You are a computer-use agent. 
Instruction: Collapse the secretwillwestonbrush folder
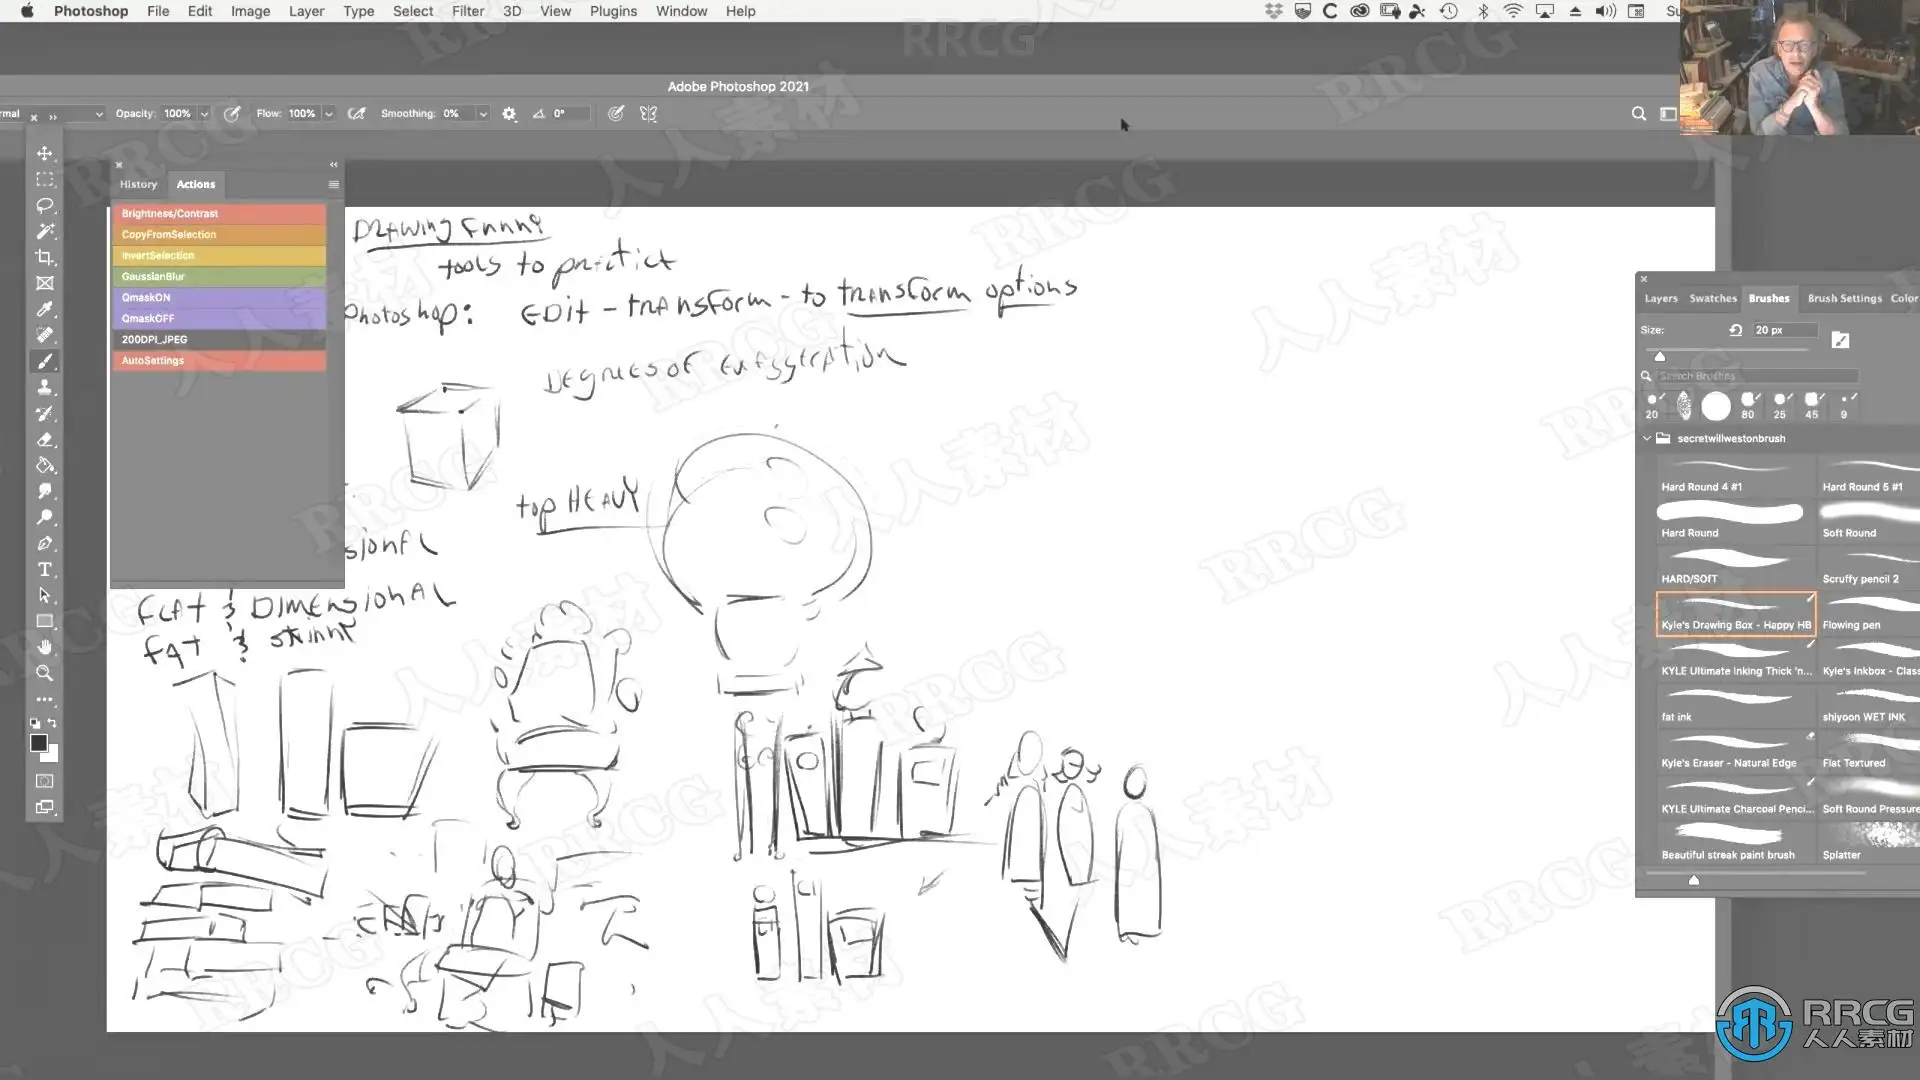tap(1647, 438)
